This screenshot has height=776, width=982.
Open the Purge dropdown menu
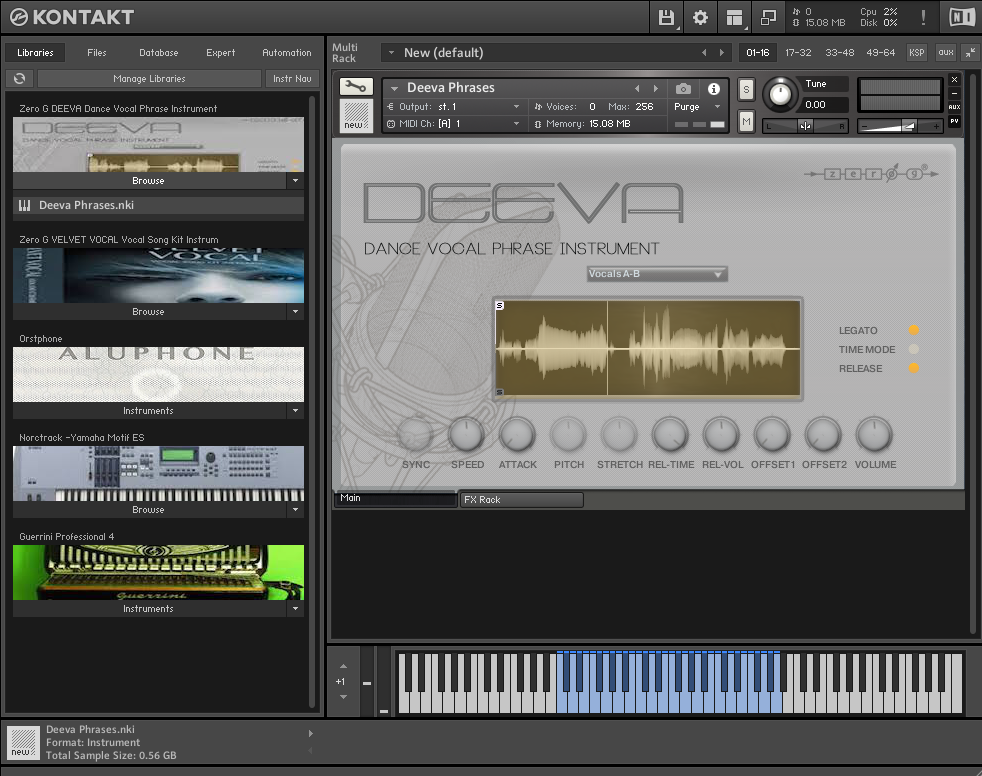697,106
